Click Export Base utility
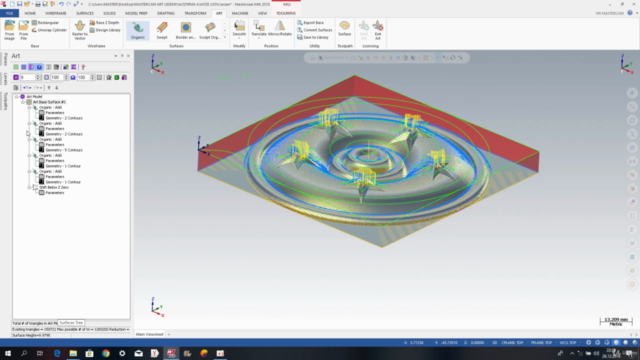Image resolution: width=640 pixels, height=360 pixels. (x=311, y=23)
